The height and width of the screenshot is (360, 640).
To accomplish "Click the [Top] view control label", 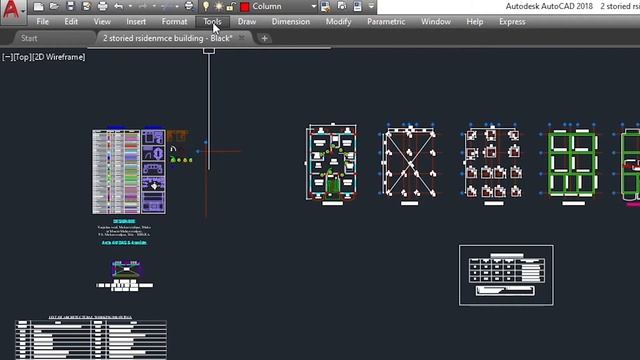I will coord(22,57).
